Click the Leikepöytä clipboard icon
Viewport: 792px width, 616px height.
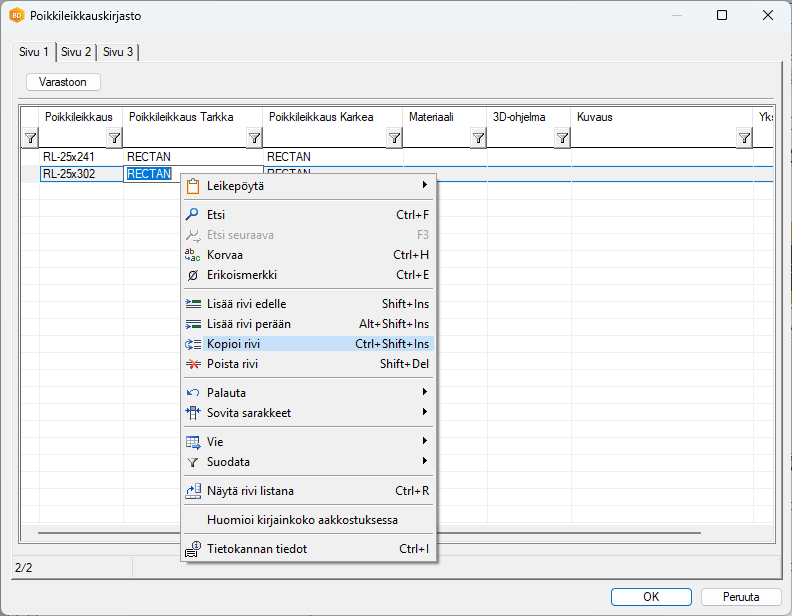pyautogui.click(x=194, y=186)
